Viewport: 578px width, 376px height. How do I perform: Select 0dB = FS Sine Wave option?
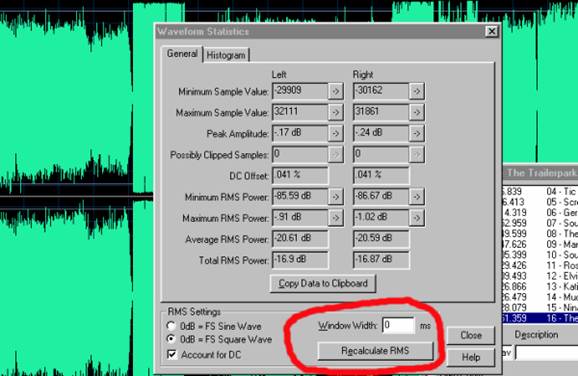[171, 326]
